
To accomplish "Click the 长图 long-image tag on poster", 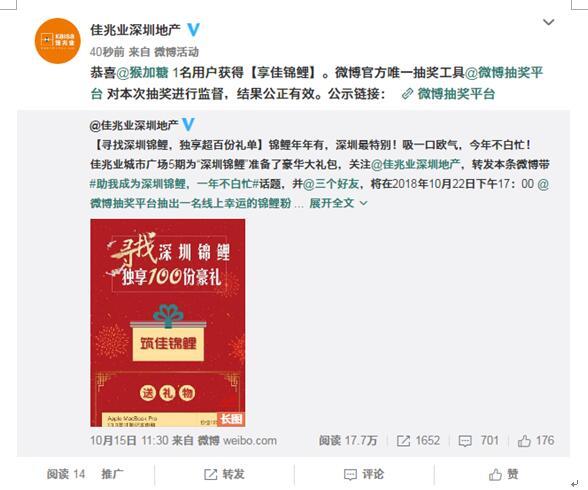I will (231, 419).
